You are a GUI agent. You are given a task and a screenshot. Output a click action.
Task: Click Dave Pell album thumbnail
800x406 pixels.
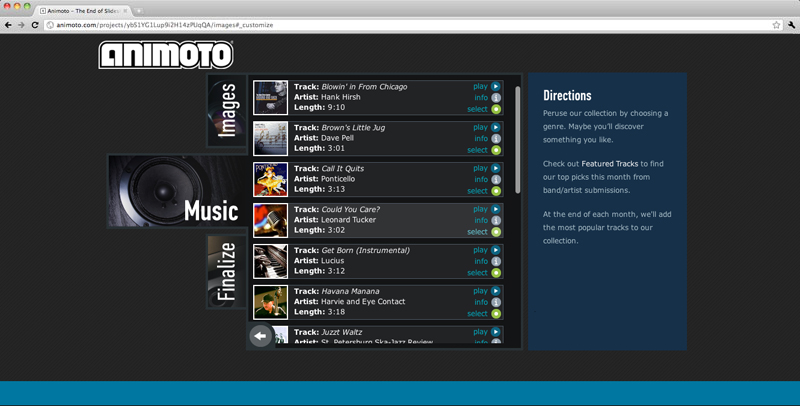(x=270, y=138)
